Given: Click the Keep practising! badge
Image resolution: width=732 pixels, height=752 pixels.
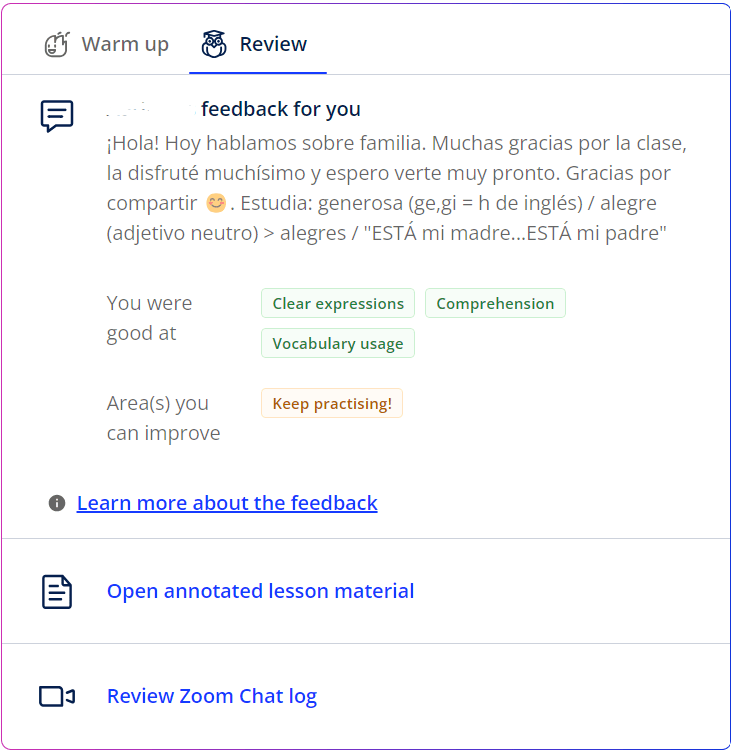Looking at the screenshot, I should pyautogui.click(x=332, y=404).
